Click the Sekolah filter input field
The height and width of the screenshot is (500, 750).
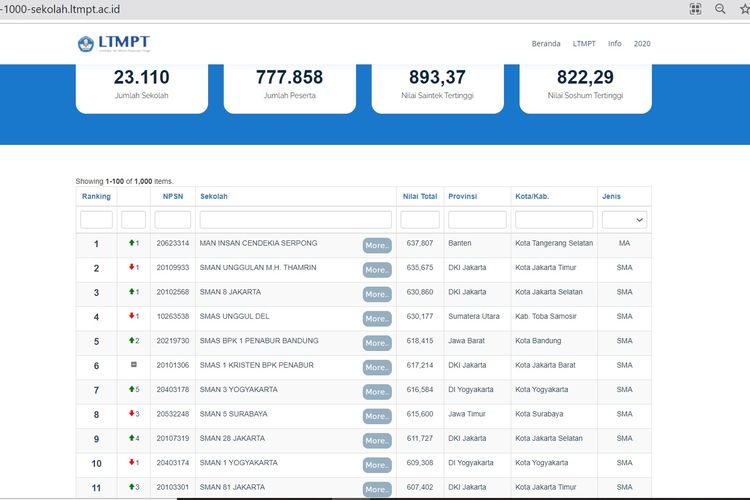click(296, 220)
